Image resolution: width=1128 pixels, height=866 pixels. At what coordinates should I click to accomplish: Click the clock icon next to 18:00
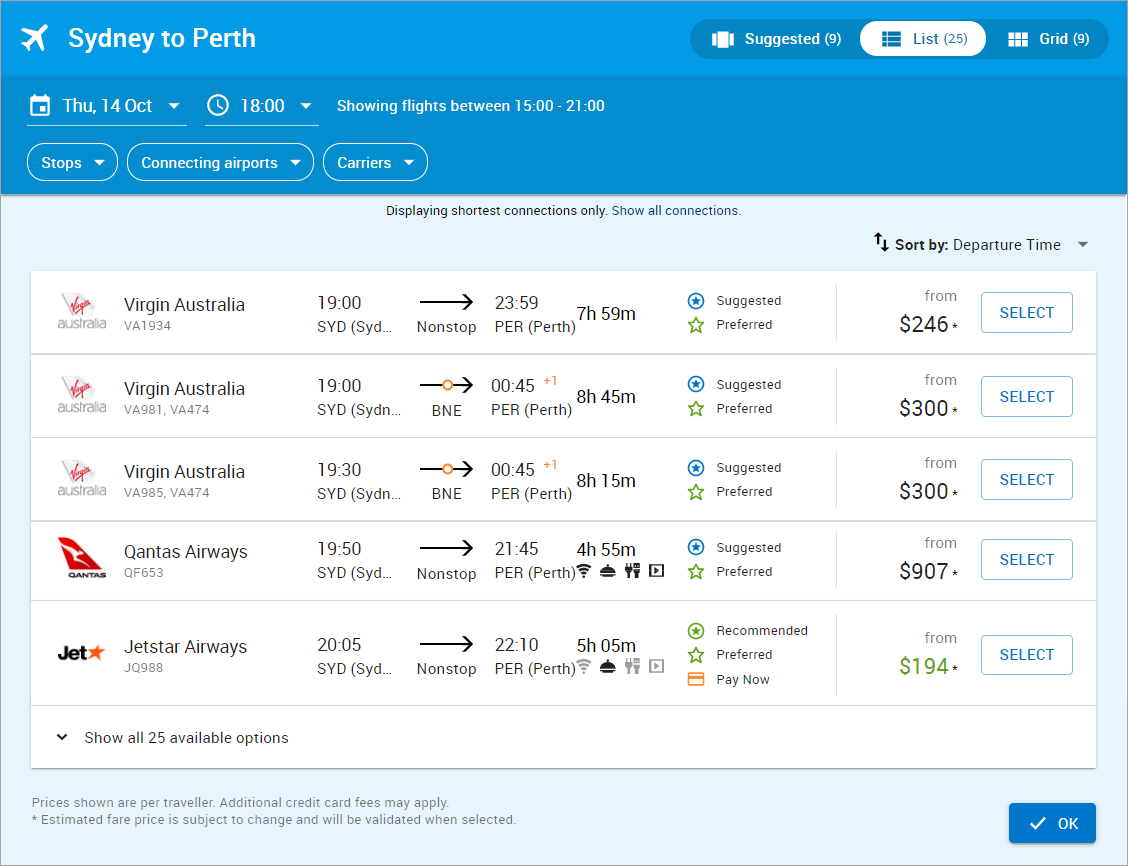coord(218,106)
